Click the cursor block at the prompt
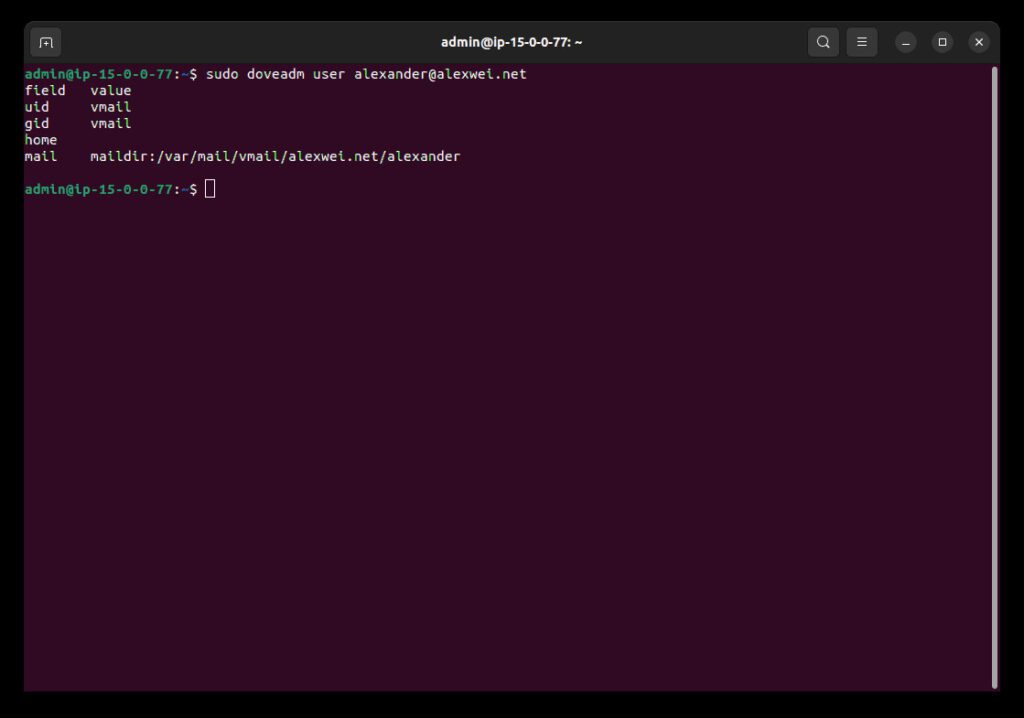This screenshot has height=718, width=1024. point(210,189)
